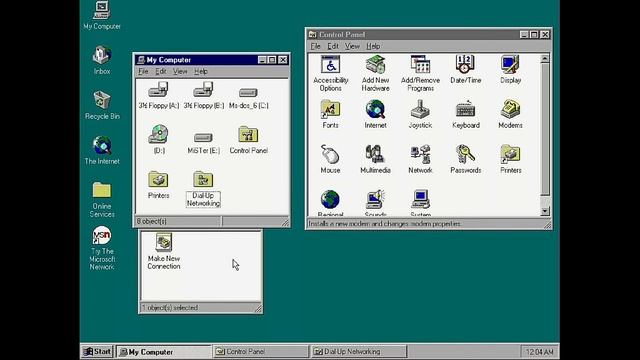
Task: Select 3½ Floppy (A:) drive
Action: [158, 95]
